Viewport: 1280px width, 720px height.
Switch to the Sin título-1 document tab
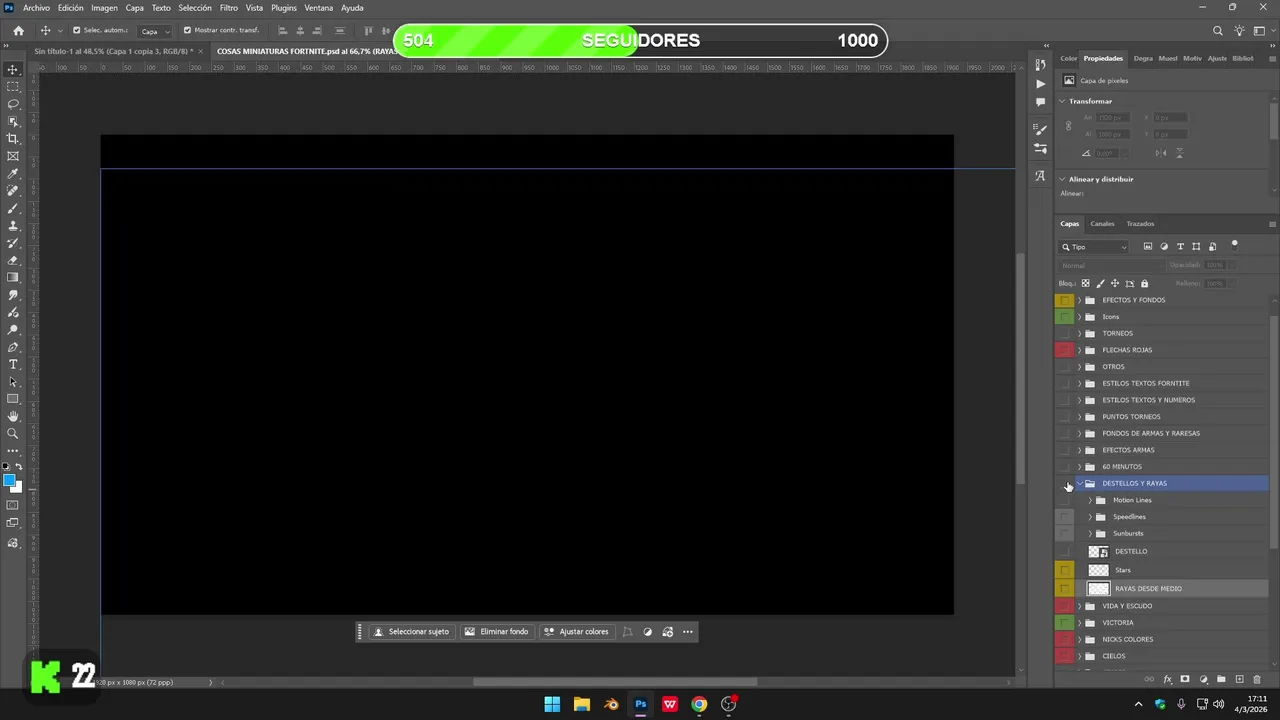point(113,51)
